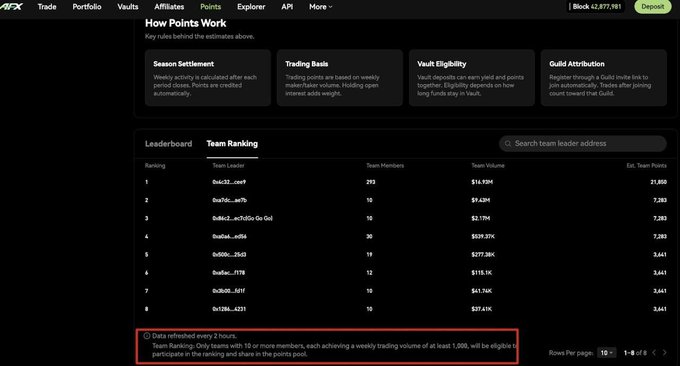Expand the More menu in the navigation bar

(320, 7)
